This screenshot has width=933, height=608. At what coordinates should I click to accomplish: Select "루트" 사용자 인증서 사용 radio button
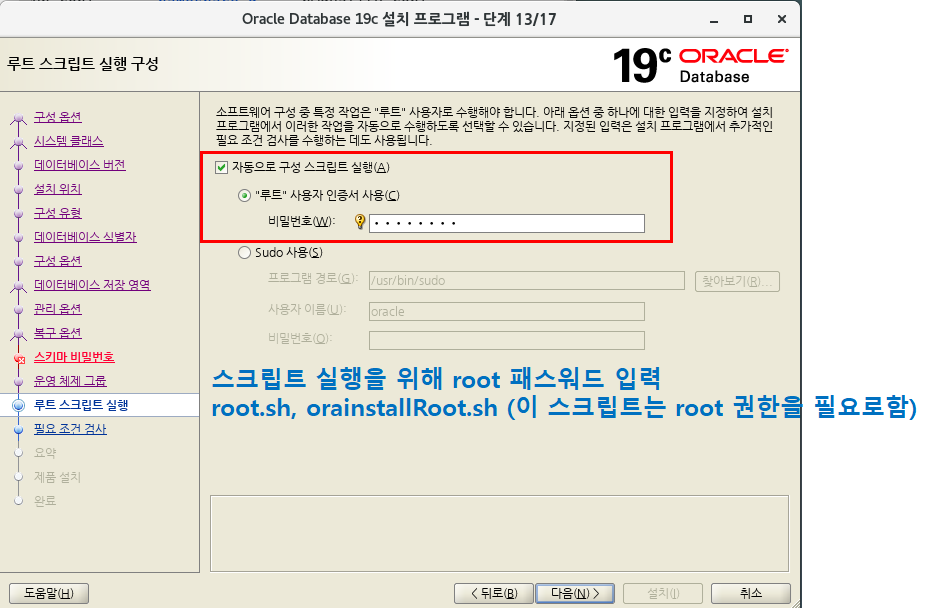tap(244, 195)
